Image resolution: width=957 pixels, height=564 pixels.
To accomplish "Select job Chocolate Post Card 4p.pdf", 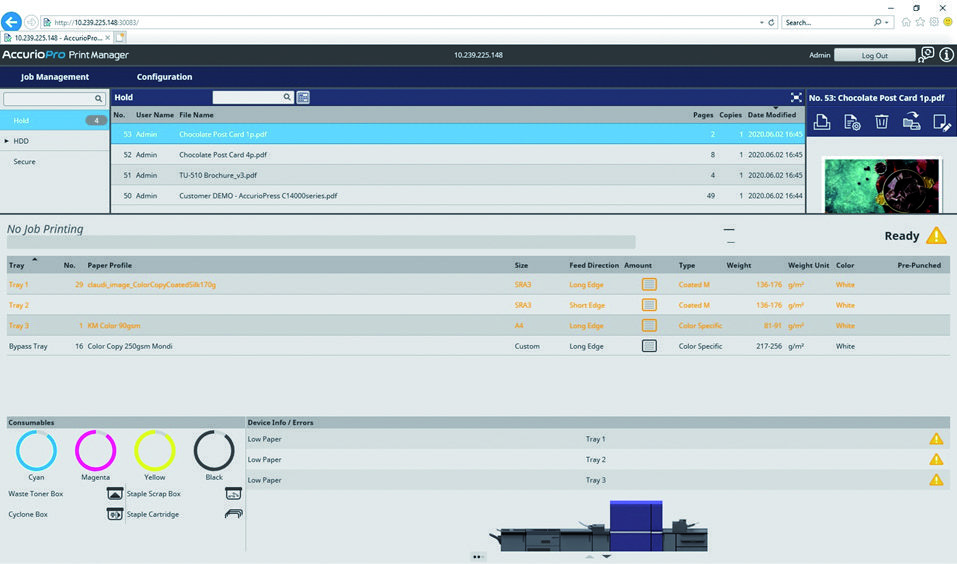I will [x=458, y=155].
